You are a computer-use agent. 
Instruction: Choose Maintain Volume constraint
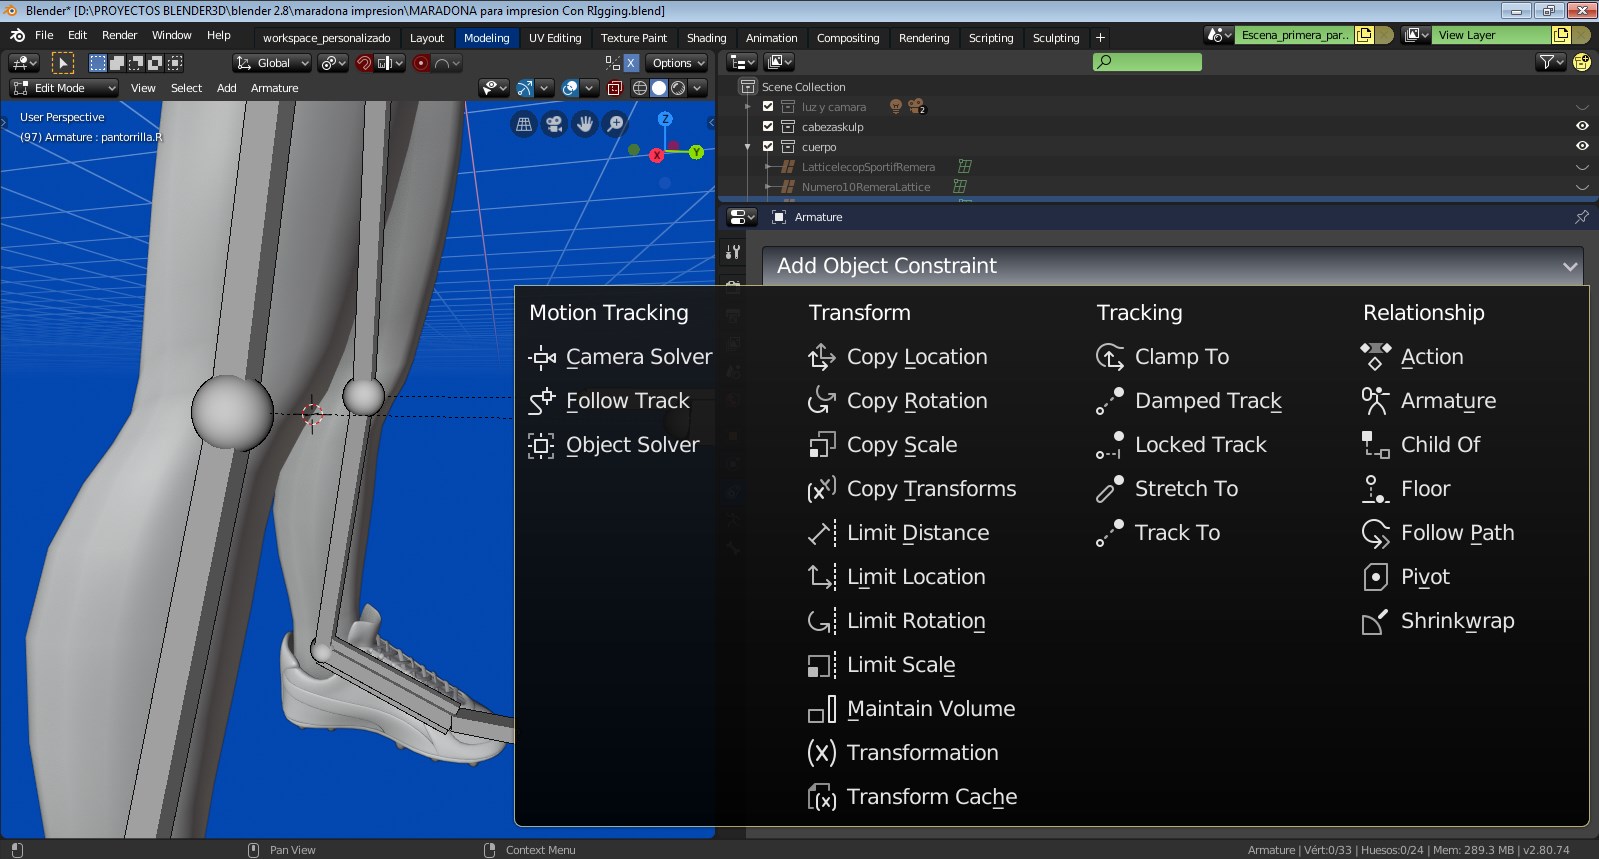pos(911,709)
